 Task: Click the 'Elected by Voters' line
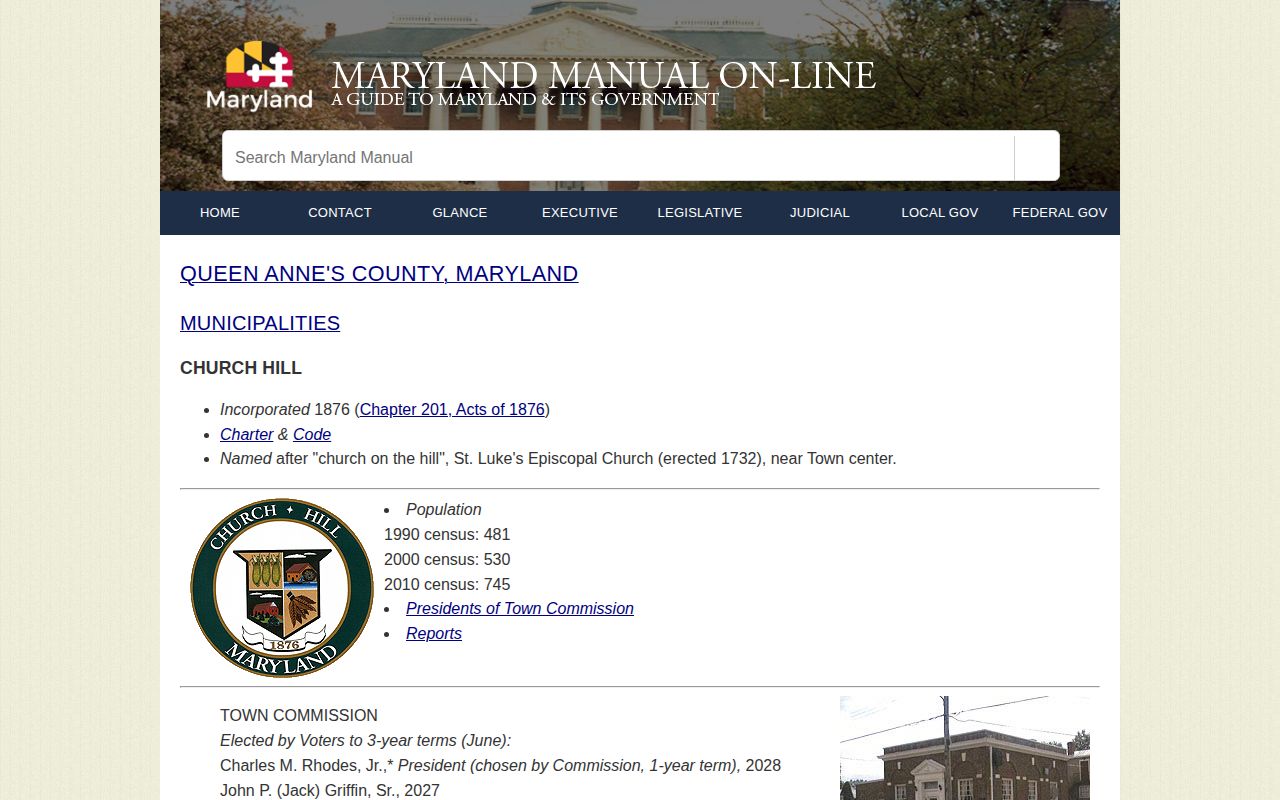click(x=365, y=741)
